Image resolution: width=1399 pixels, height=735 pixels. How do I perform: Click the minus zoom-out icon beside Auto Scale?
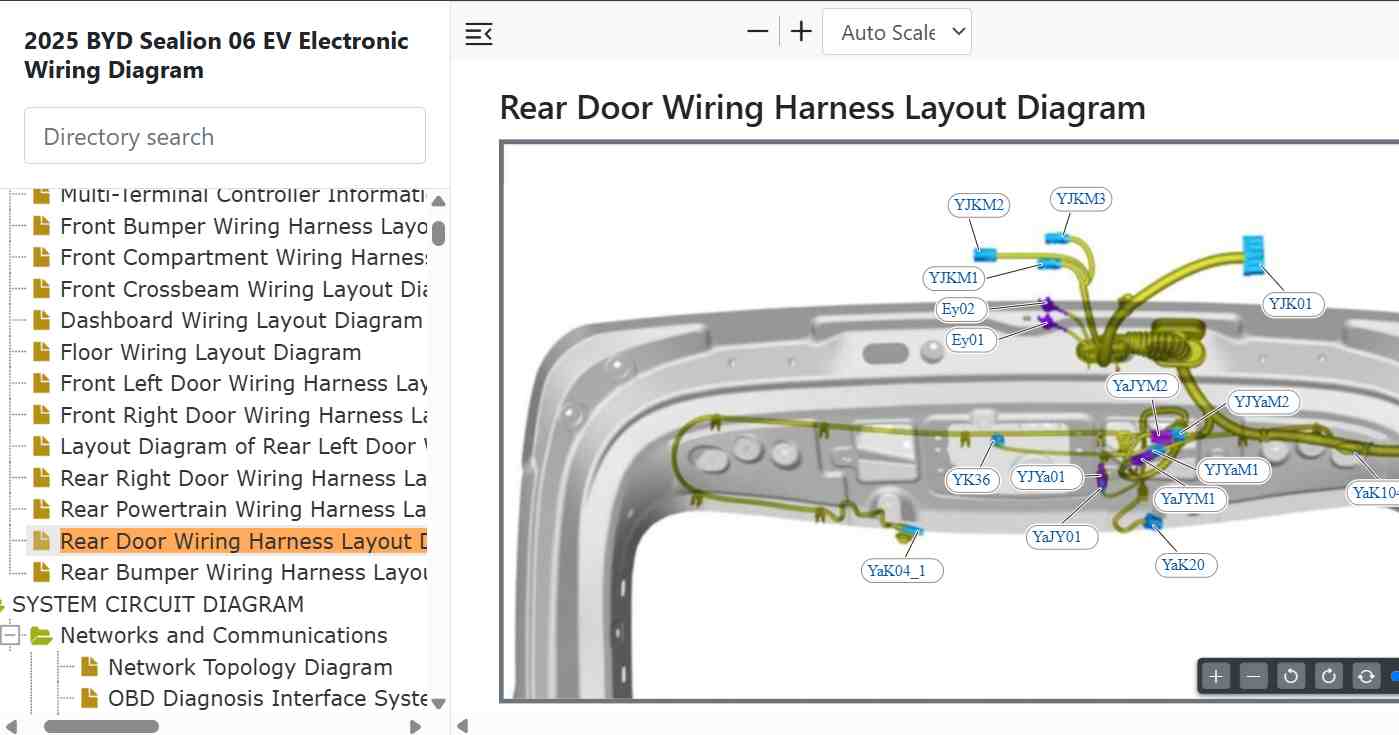[x=758, y=32]
